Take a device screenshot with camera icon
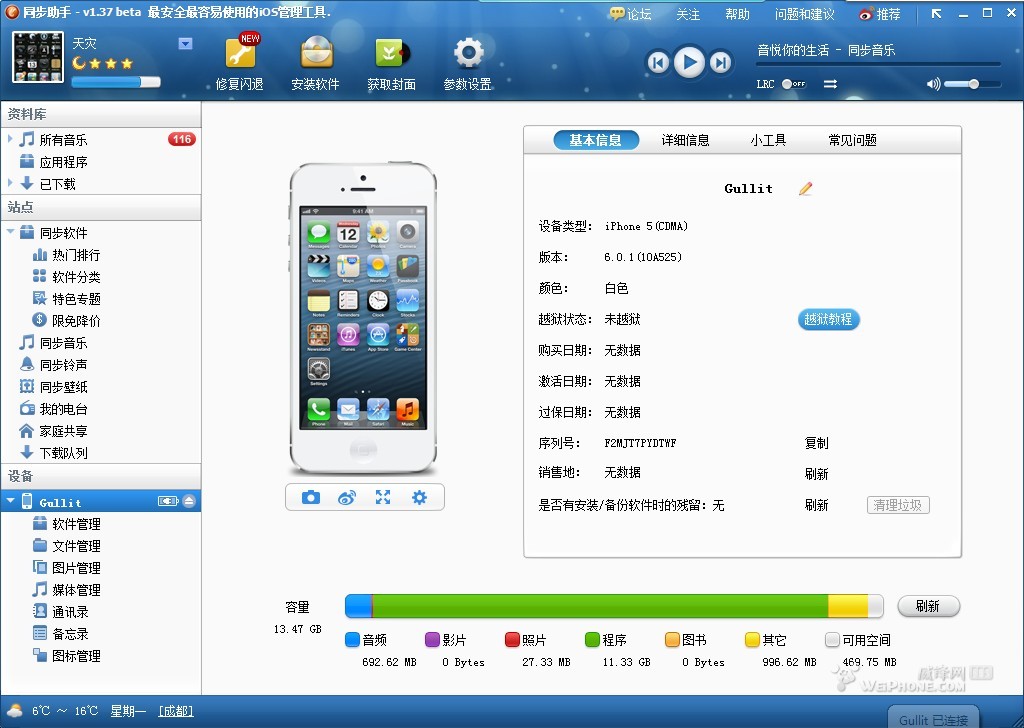 pos(311,498)
